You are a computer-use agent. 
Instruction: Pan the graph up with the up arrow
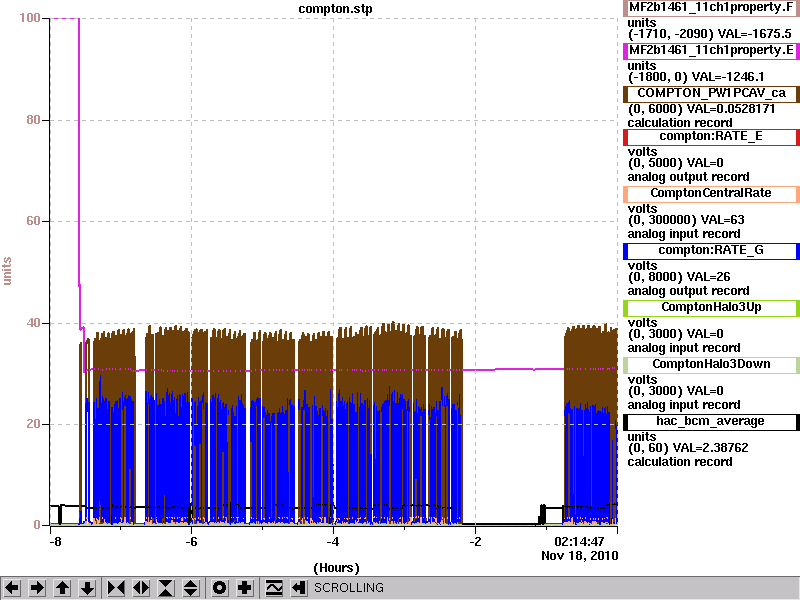point(62,588)
